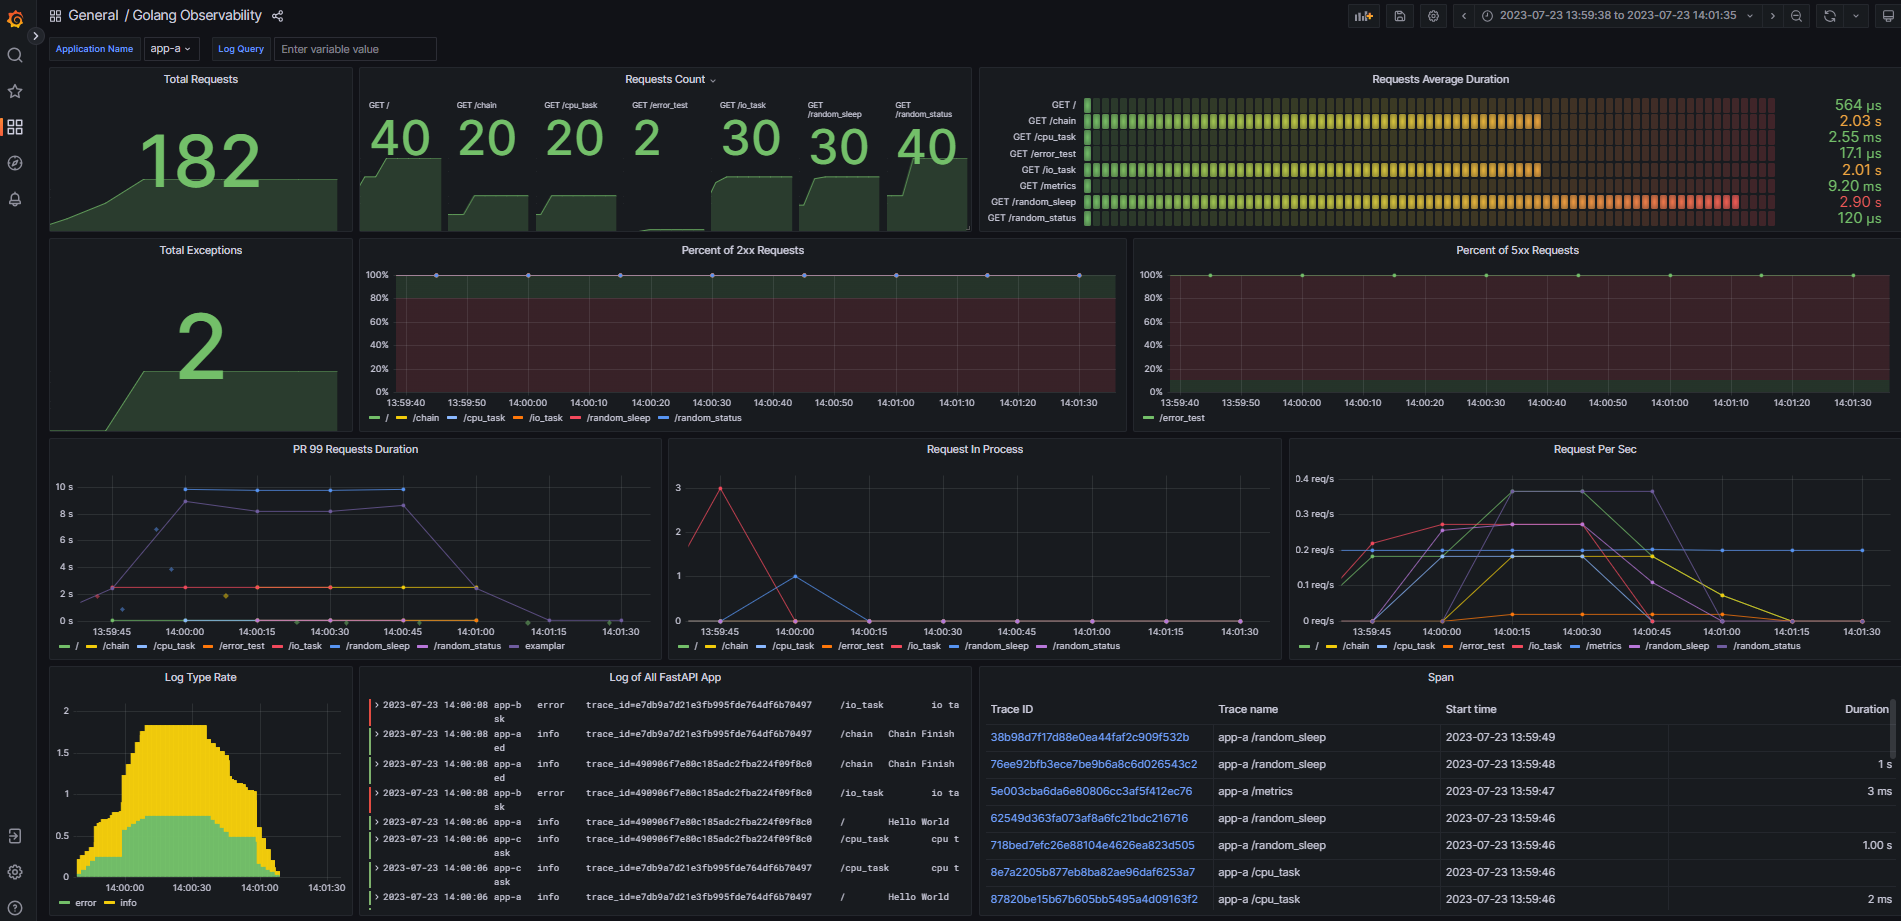Viewport: 1901px width, 921px height.
Task: Click the Log Query variable input field
Action: 355,49
